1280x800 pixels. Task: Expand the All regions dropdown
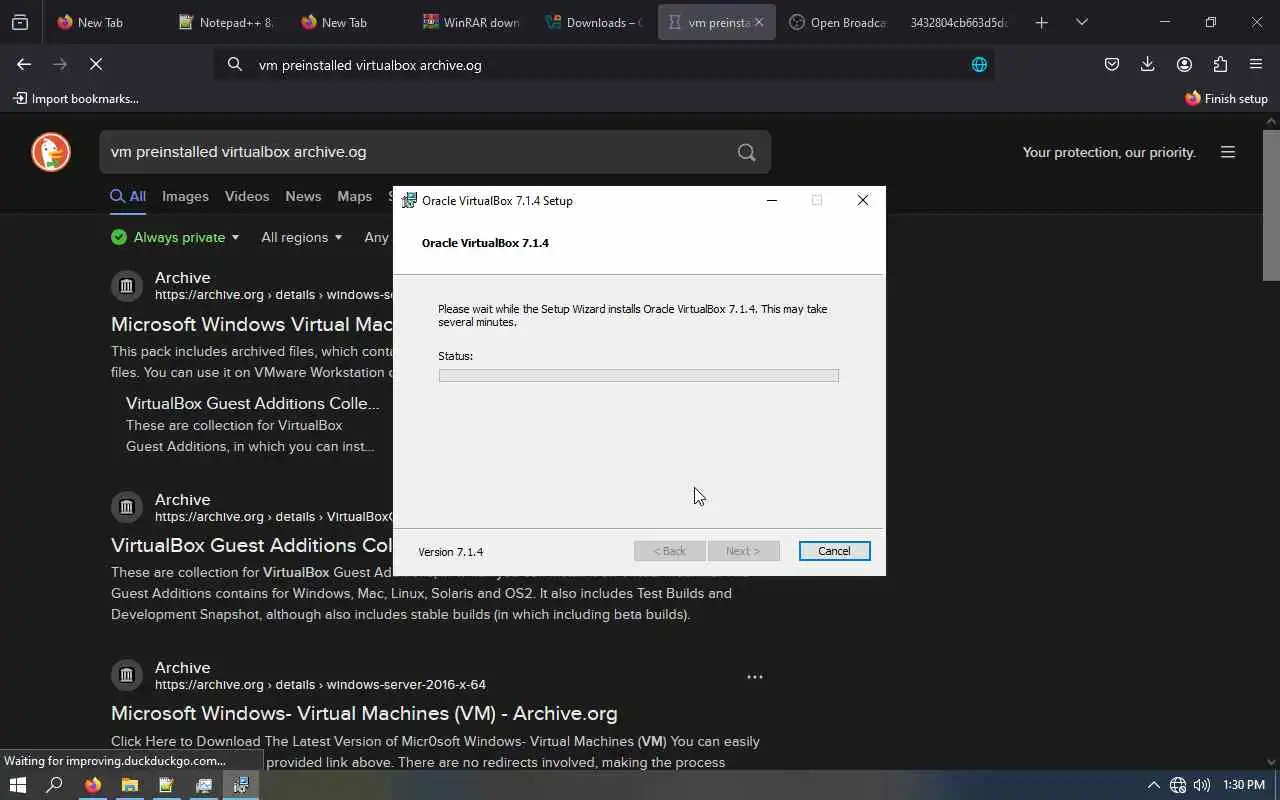[302, 237]
